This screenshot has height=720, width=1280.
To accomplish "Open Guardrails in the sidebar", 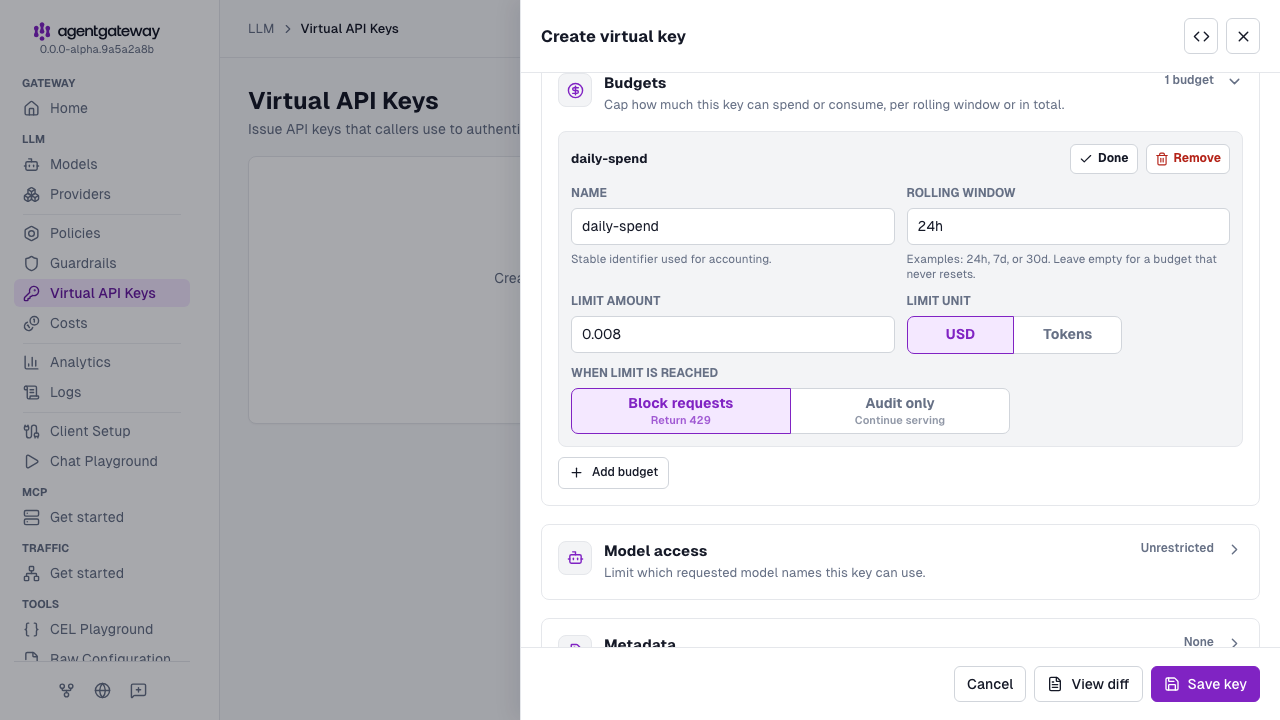I will click(x=101, y=263).
